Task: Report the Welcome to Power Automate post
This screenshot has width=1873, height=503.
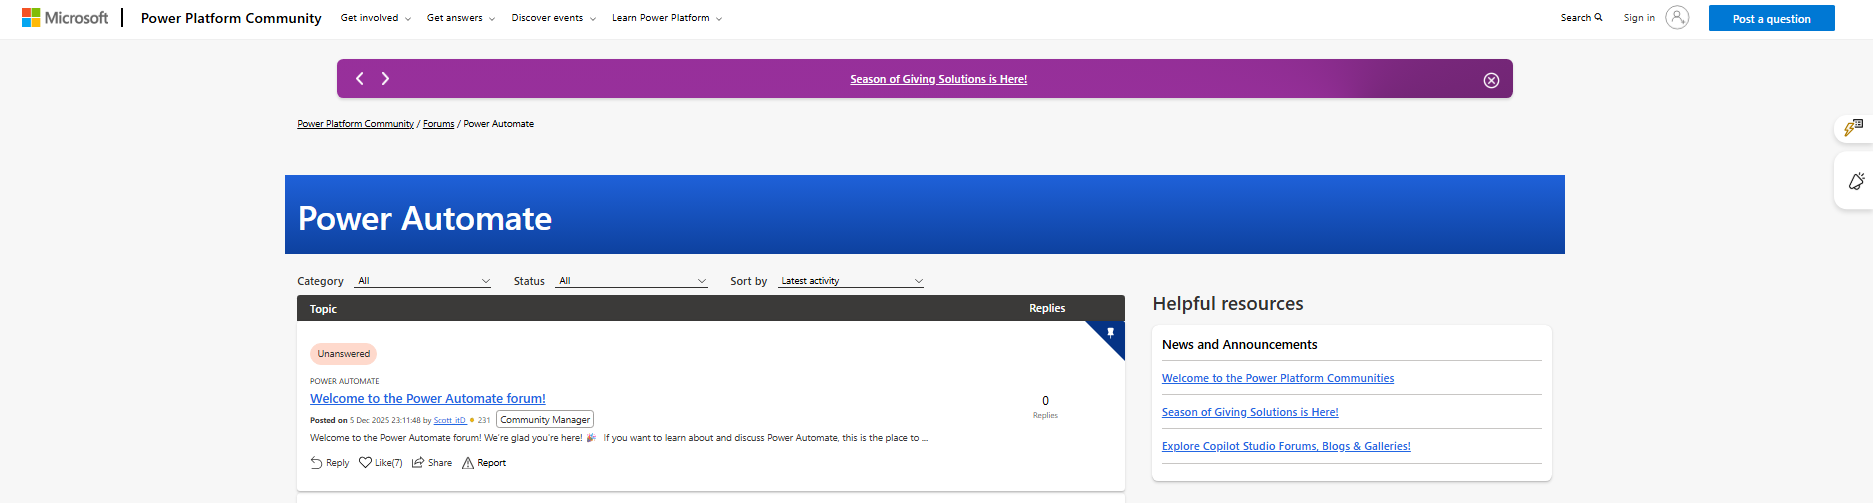Action: pos(484,463)
